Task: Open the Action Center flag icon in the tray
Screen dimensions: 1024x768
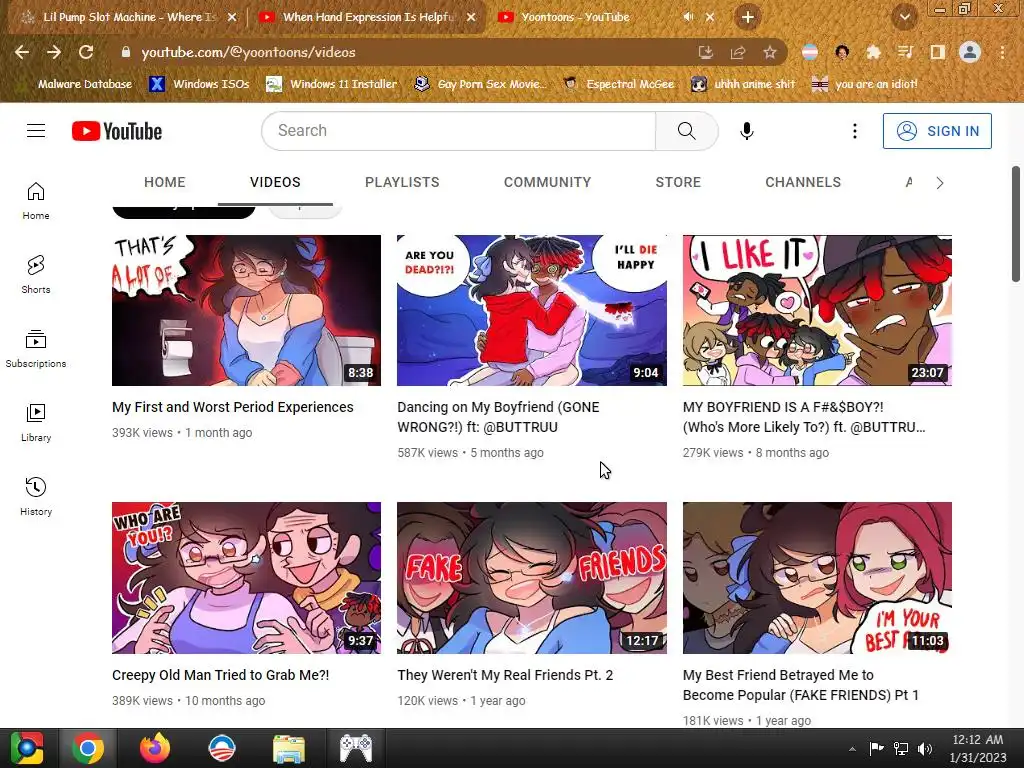Action: tap(876, 749)
